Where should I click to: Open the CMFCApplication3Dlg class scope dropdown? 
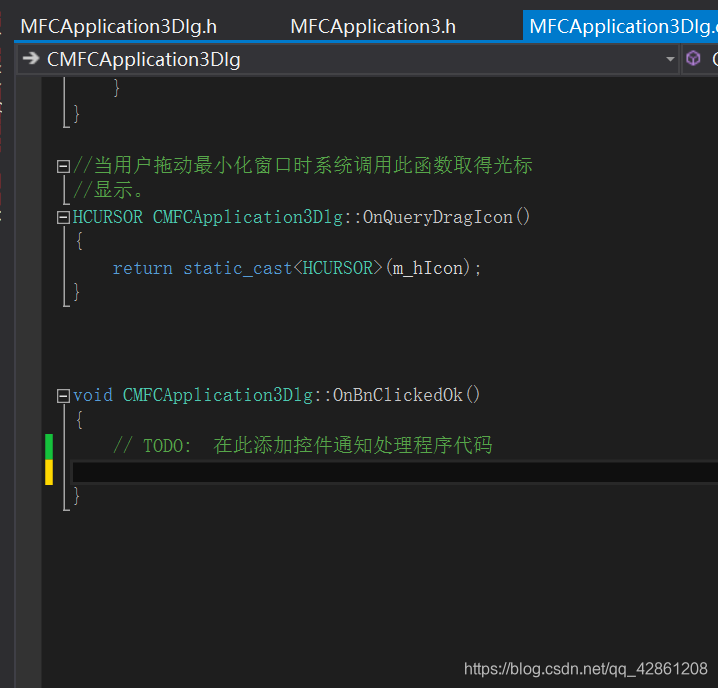tap(348, 60)
